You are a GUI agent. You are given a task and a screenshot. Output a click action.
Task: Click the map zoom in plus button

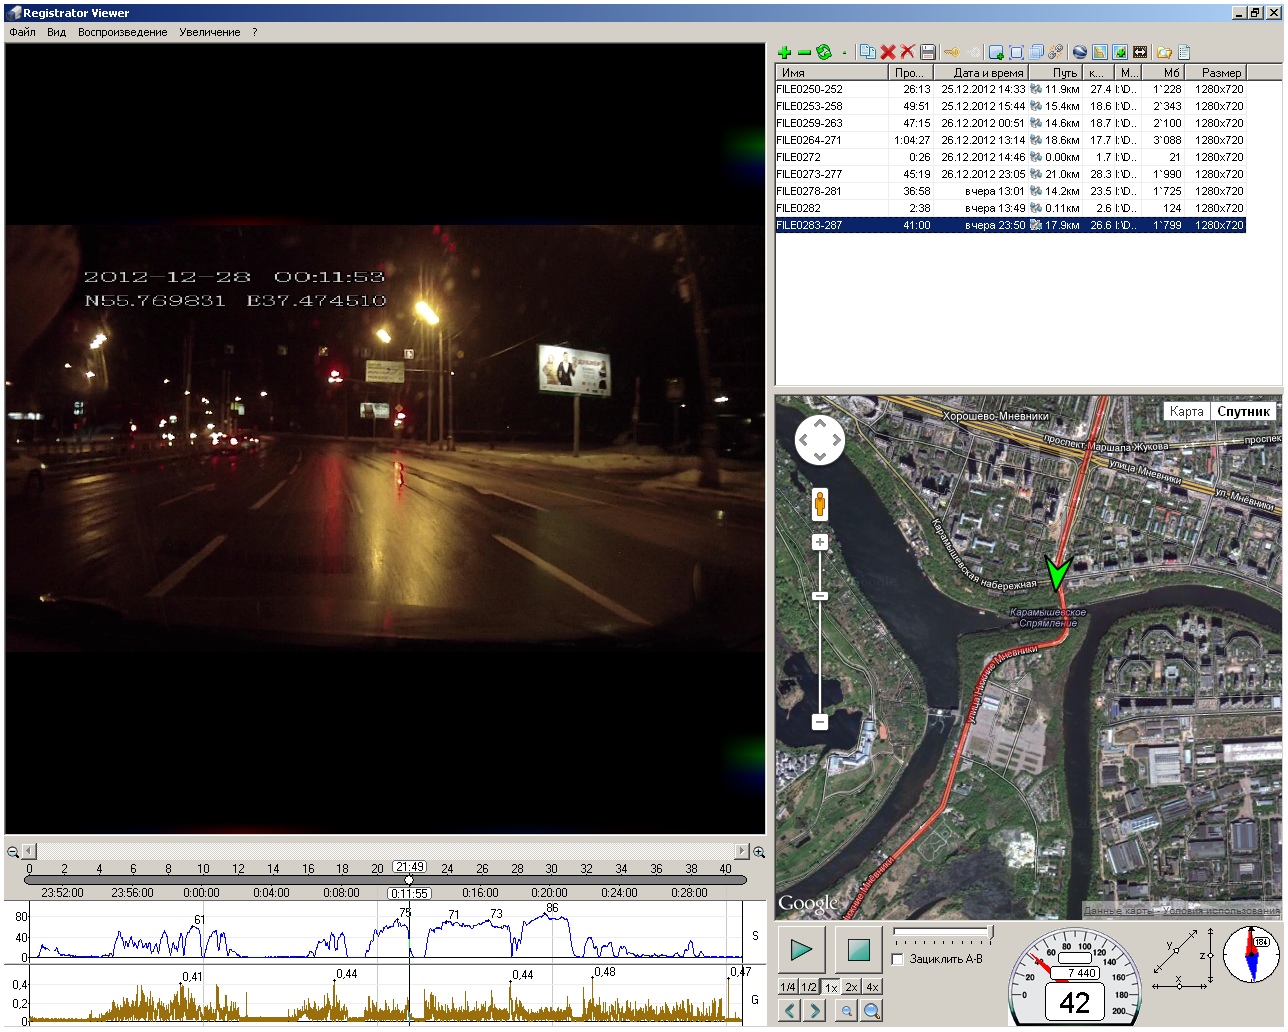coord(820,542)
